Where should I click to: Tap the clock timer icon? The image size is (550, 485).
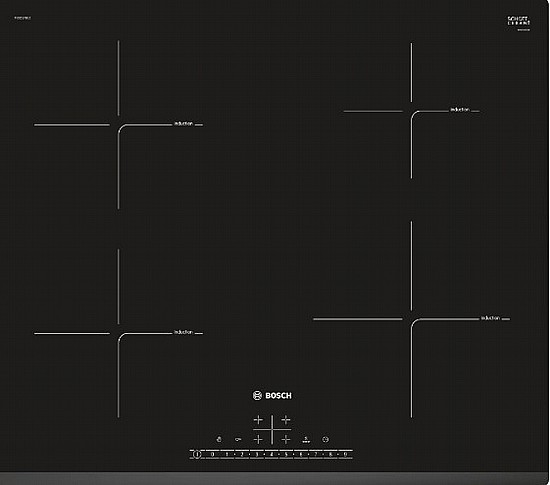coord(326,439)
